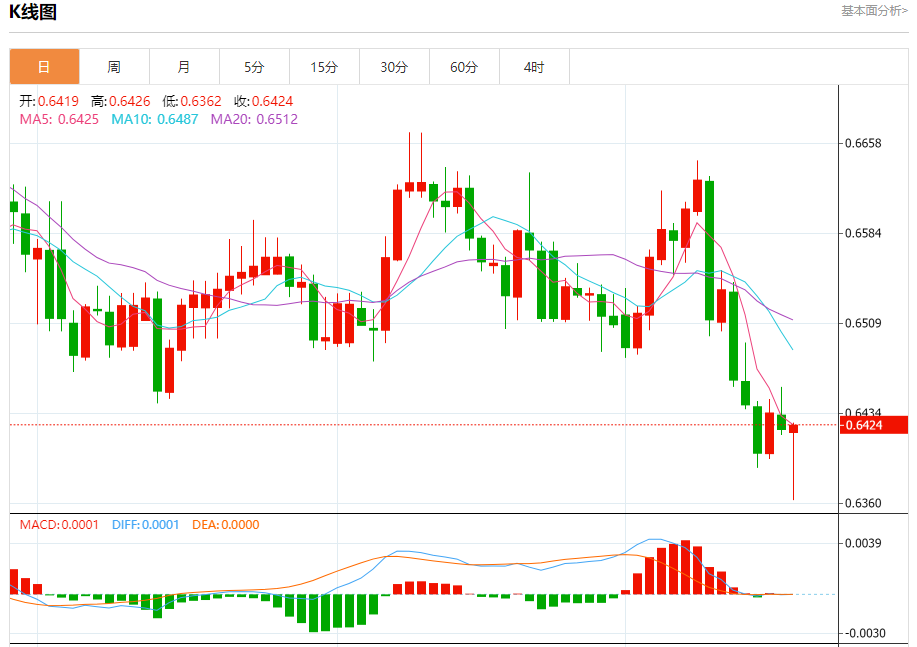Open the 60分 interval tab
This screenshot has height=647, width=917.
pos(464,67)
